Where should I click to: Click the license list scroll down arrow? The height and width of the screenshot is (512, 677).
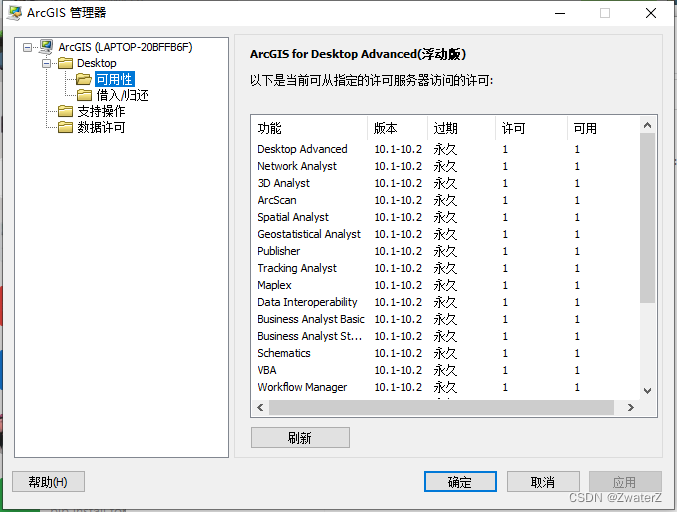click(647, 391)
